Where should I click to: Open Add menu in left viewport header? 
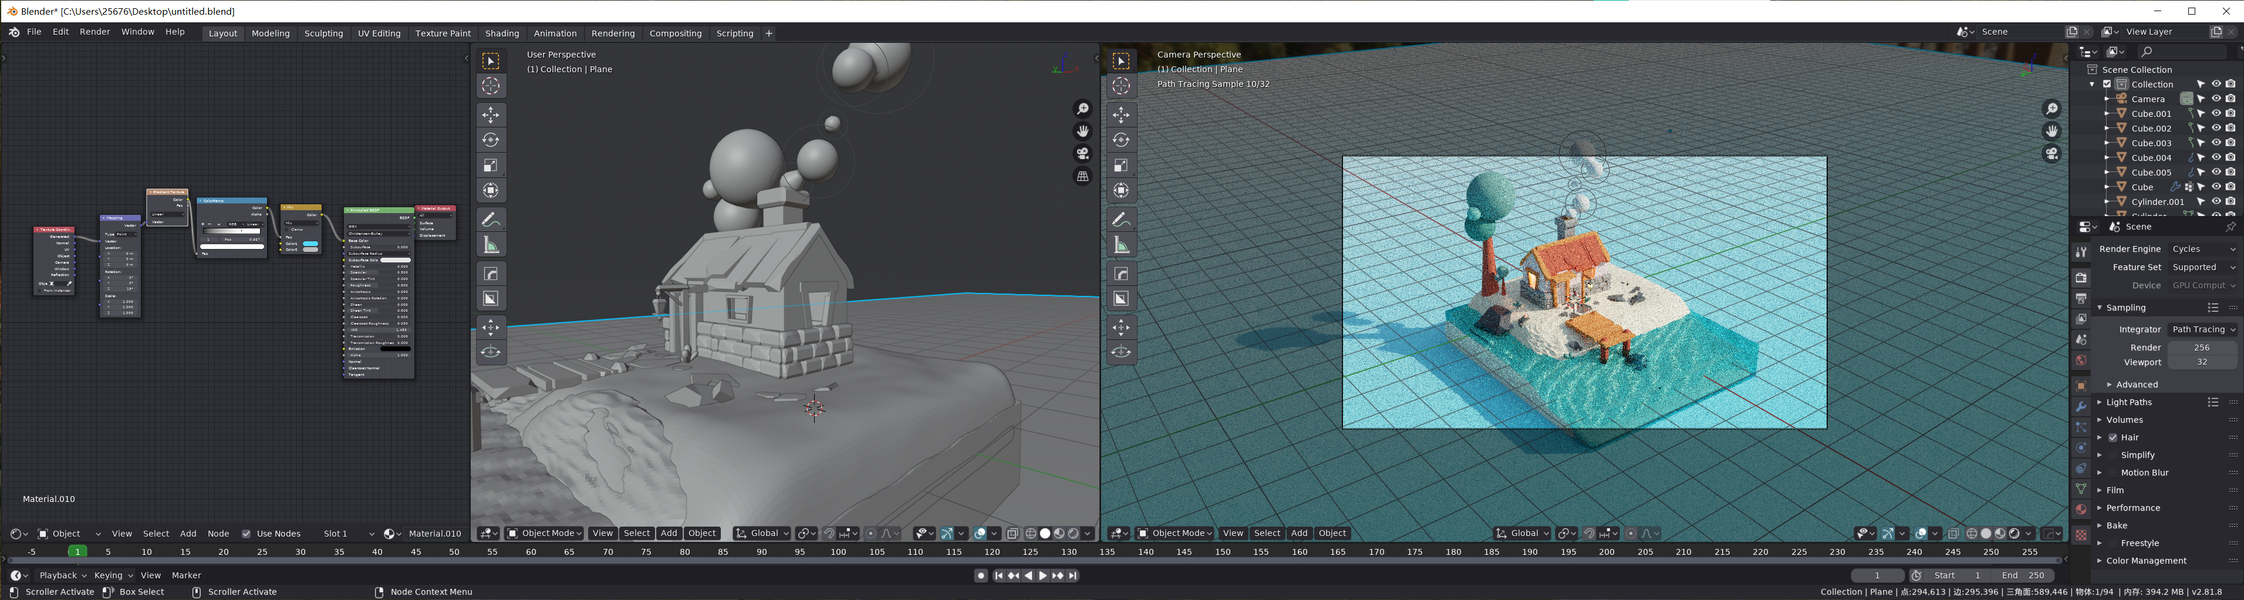(669, 534)
